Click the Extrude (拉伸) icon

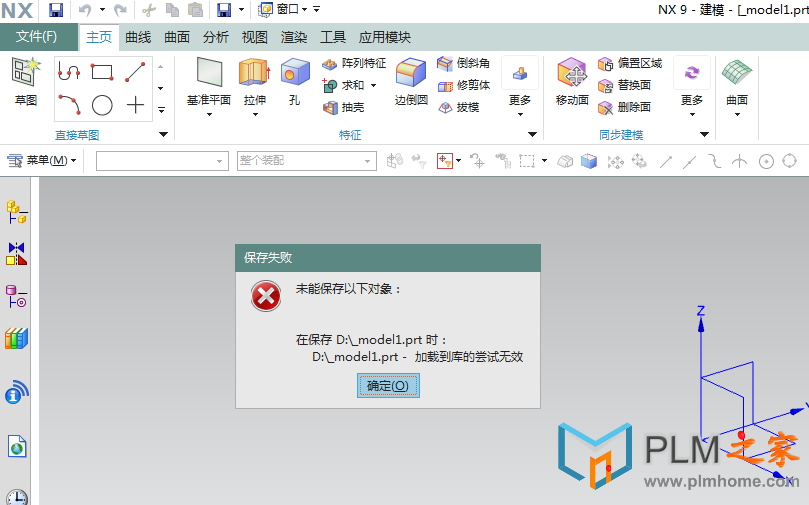254,72
